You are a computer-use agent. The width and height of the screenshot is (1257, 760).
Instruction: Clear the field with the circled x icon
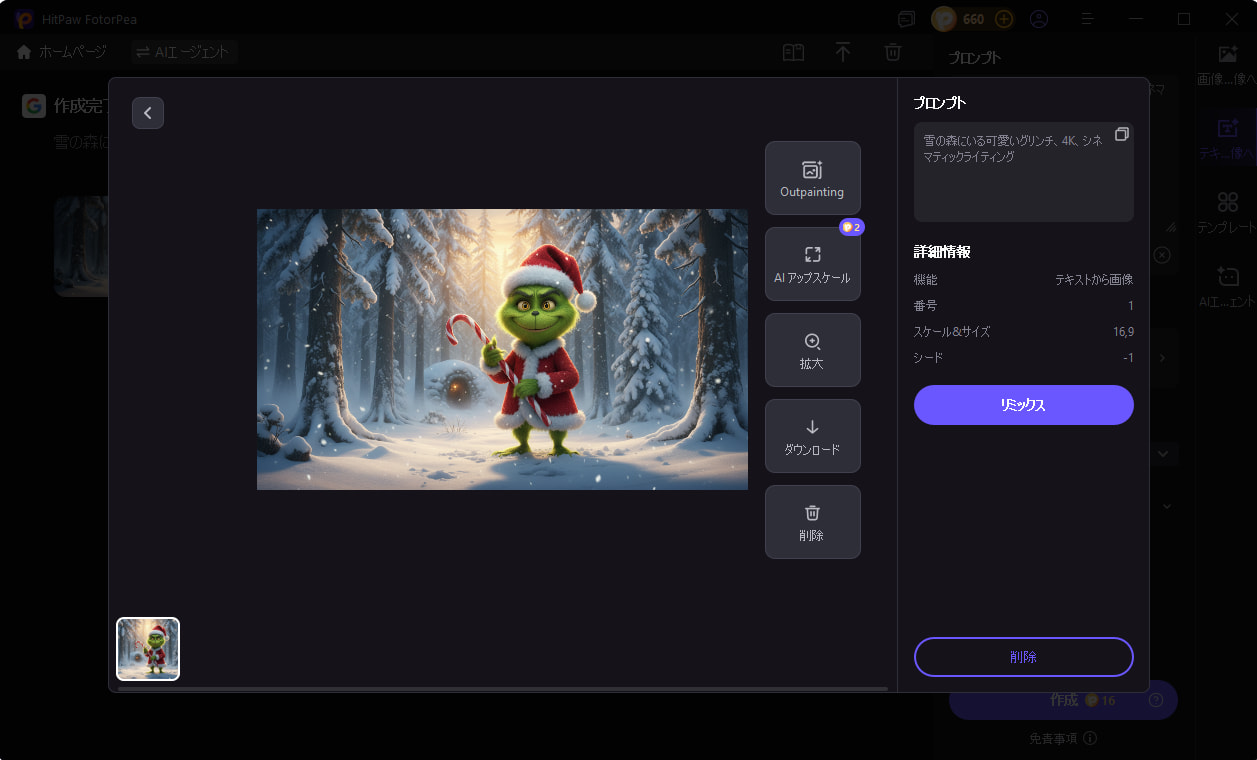click(1162, 255)
